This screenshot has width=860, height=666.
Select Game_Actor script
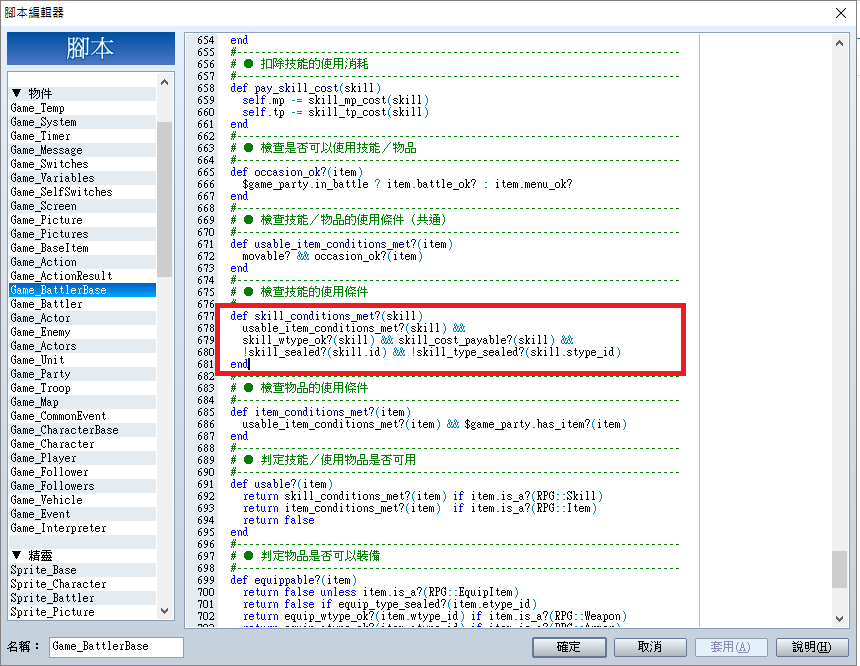82,318
